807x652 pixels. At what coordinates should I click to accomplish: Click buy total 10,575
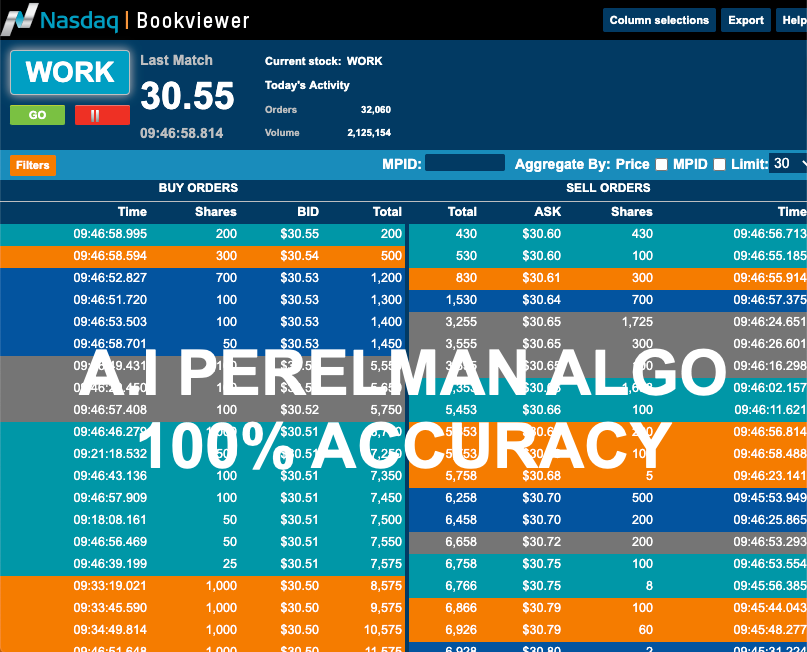pos(383,630)
